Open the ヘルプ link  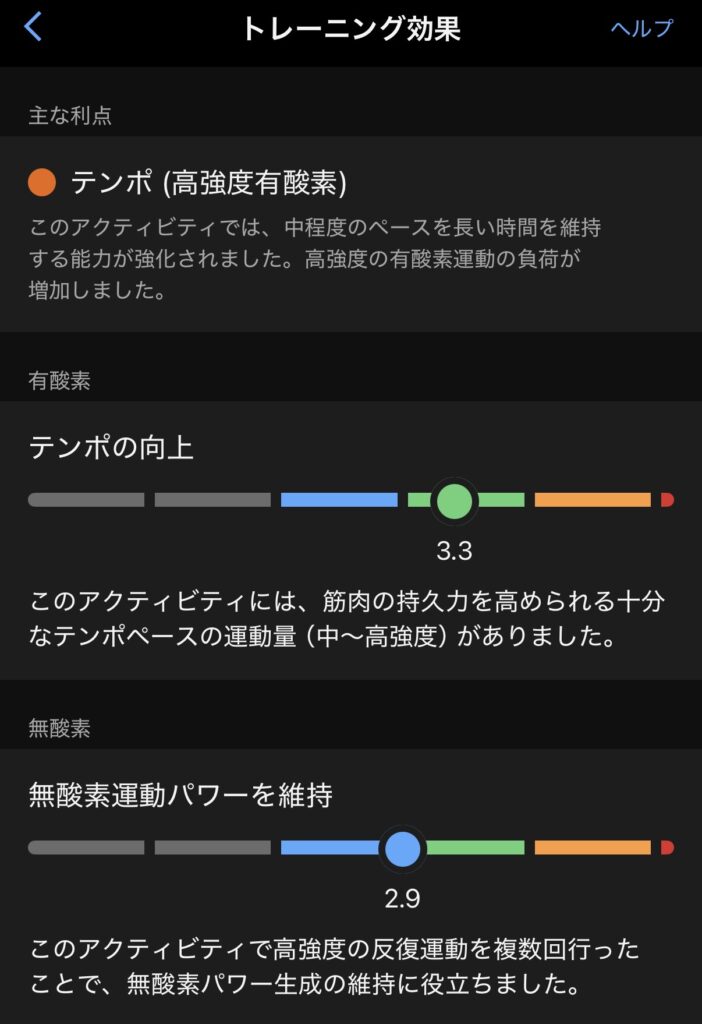point(642,28)
